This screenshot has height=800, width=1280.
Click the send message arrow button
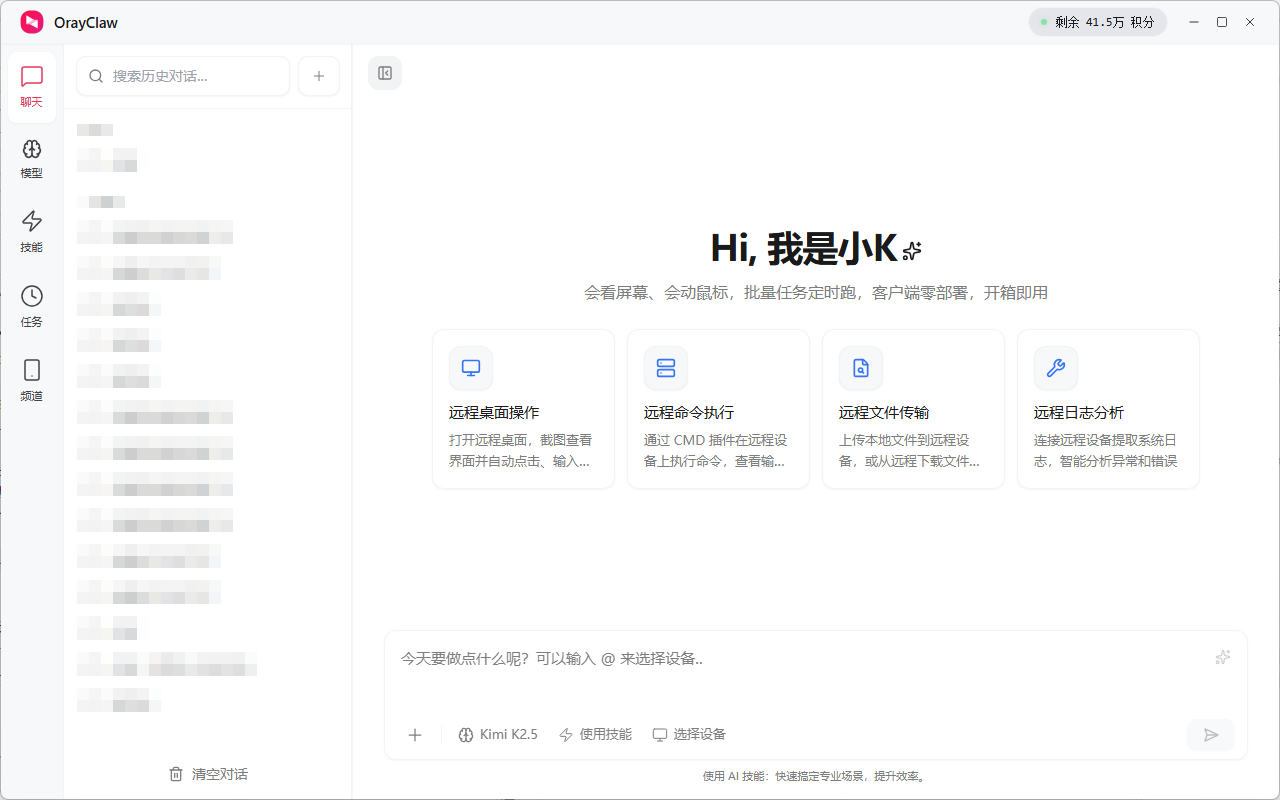(x=1211, y=735)
